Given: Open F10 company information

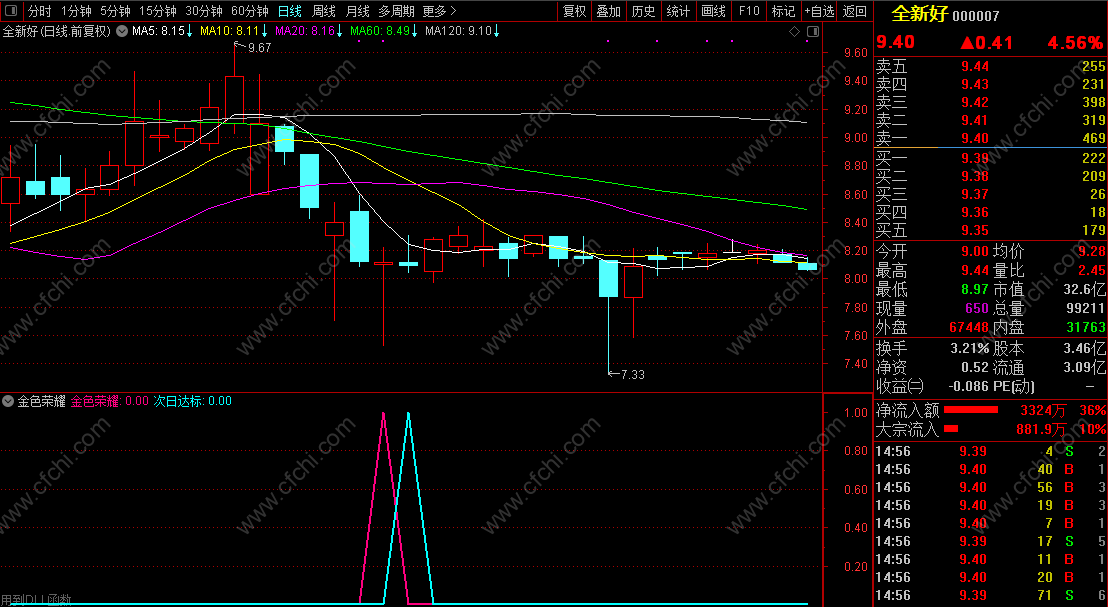Looking at the screenshot, I should [749, 11].
